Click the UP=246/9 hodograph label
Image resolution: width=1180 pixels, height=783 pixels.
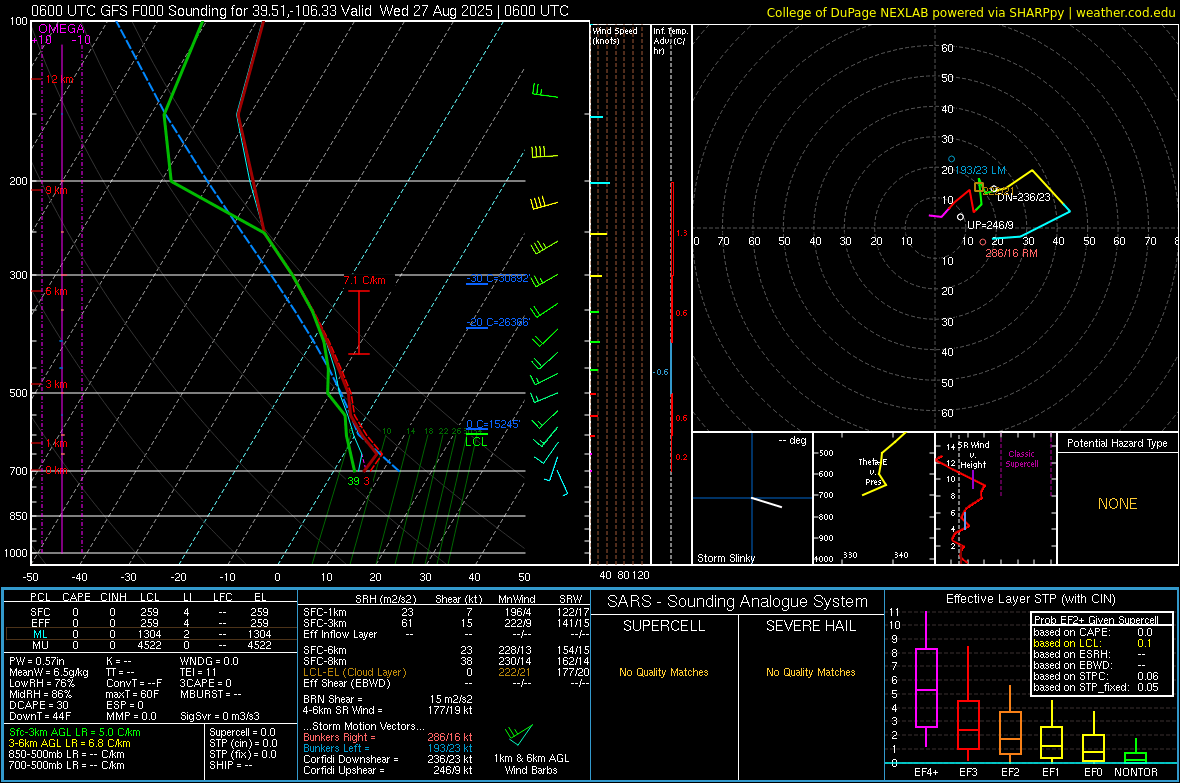(x=990, y=225)
